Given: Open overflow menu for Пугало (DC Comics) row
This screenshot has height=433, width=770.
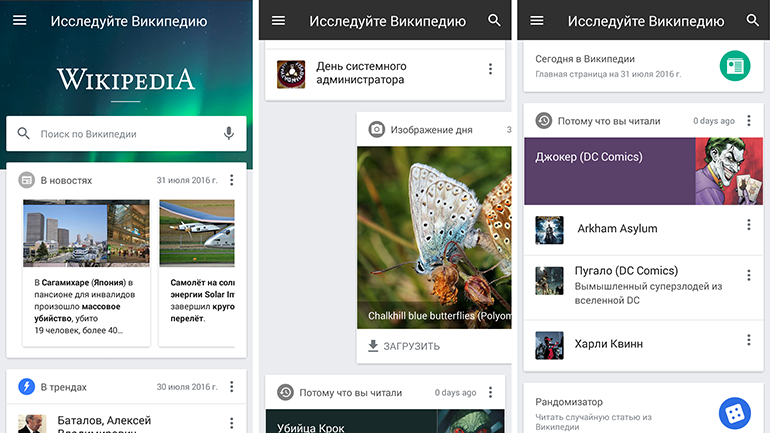Looking at the screenshot, I should (748, 275).
